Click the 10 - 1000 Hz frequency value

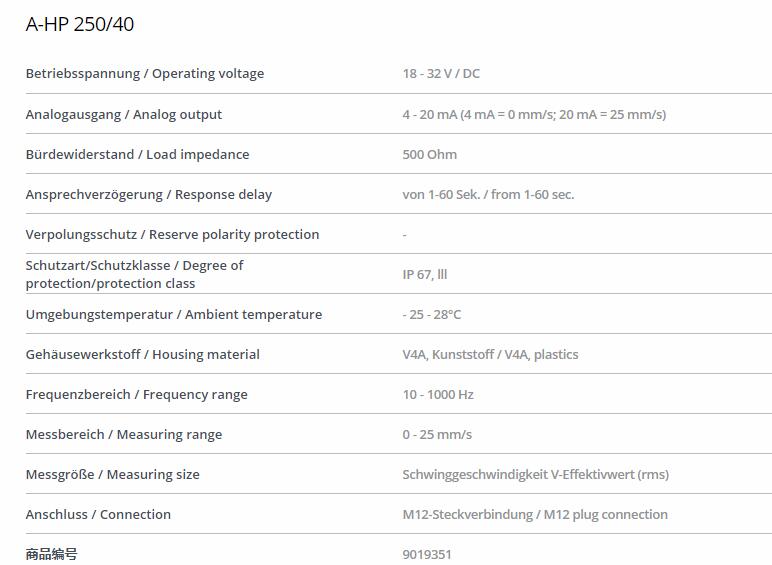click(x=438, y=395)
